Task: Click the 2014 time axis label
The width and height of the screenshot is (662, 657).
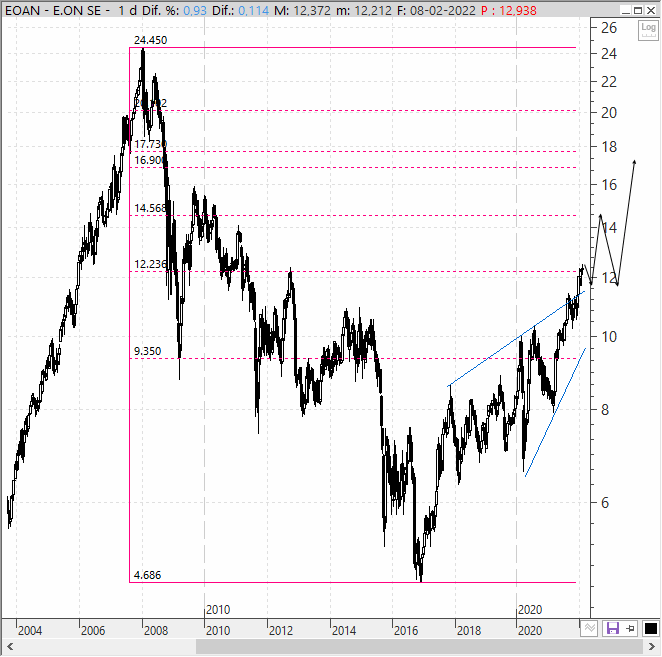Action: pos(344,631)
